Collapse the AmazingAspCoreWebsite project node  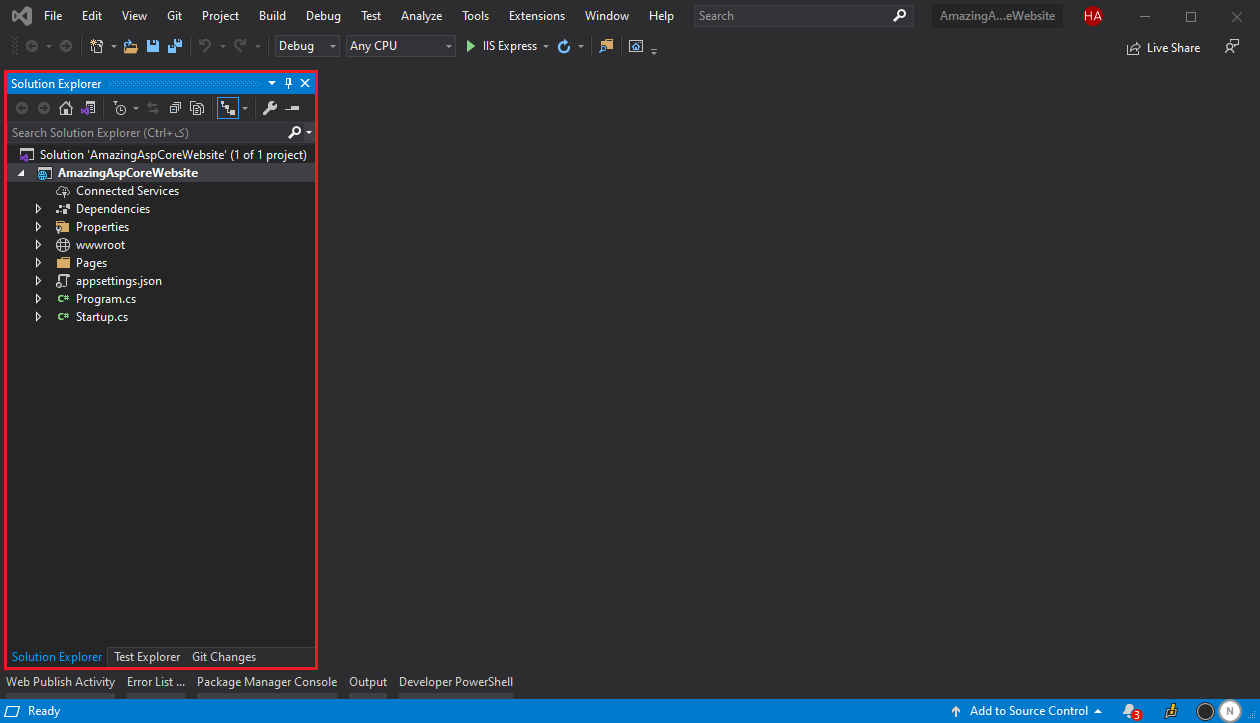coord(21,173)
